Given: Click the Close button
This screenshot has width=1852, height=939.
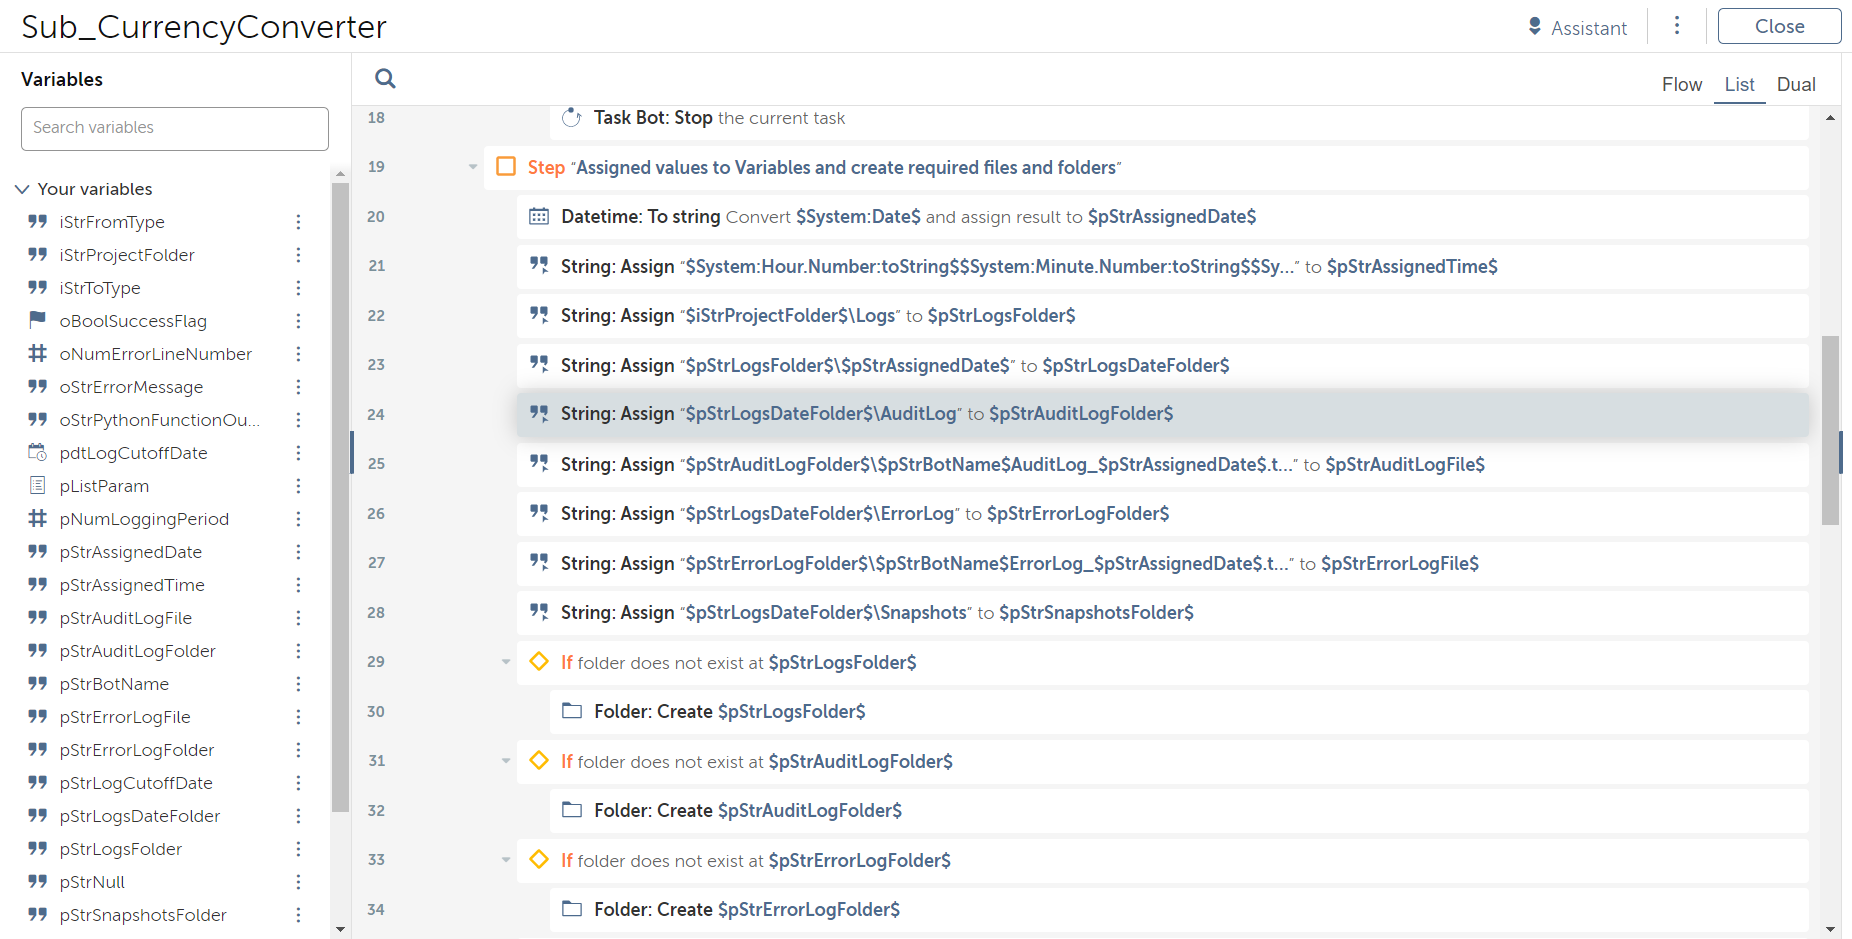Looking at the screenshot, I should [1778, 27].
